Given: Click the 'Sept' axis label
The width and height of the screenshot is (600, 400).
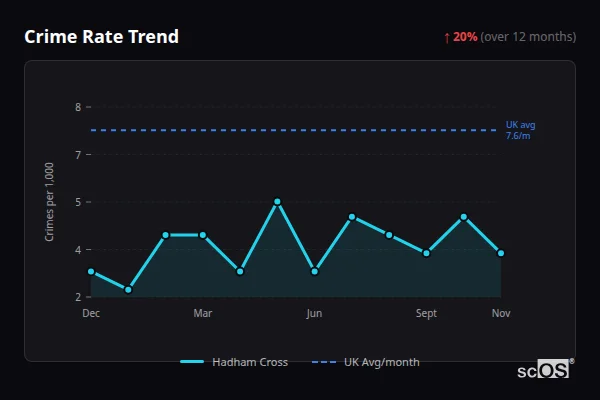Looking at the screenshot, I should click(426, 313).
